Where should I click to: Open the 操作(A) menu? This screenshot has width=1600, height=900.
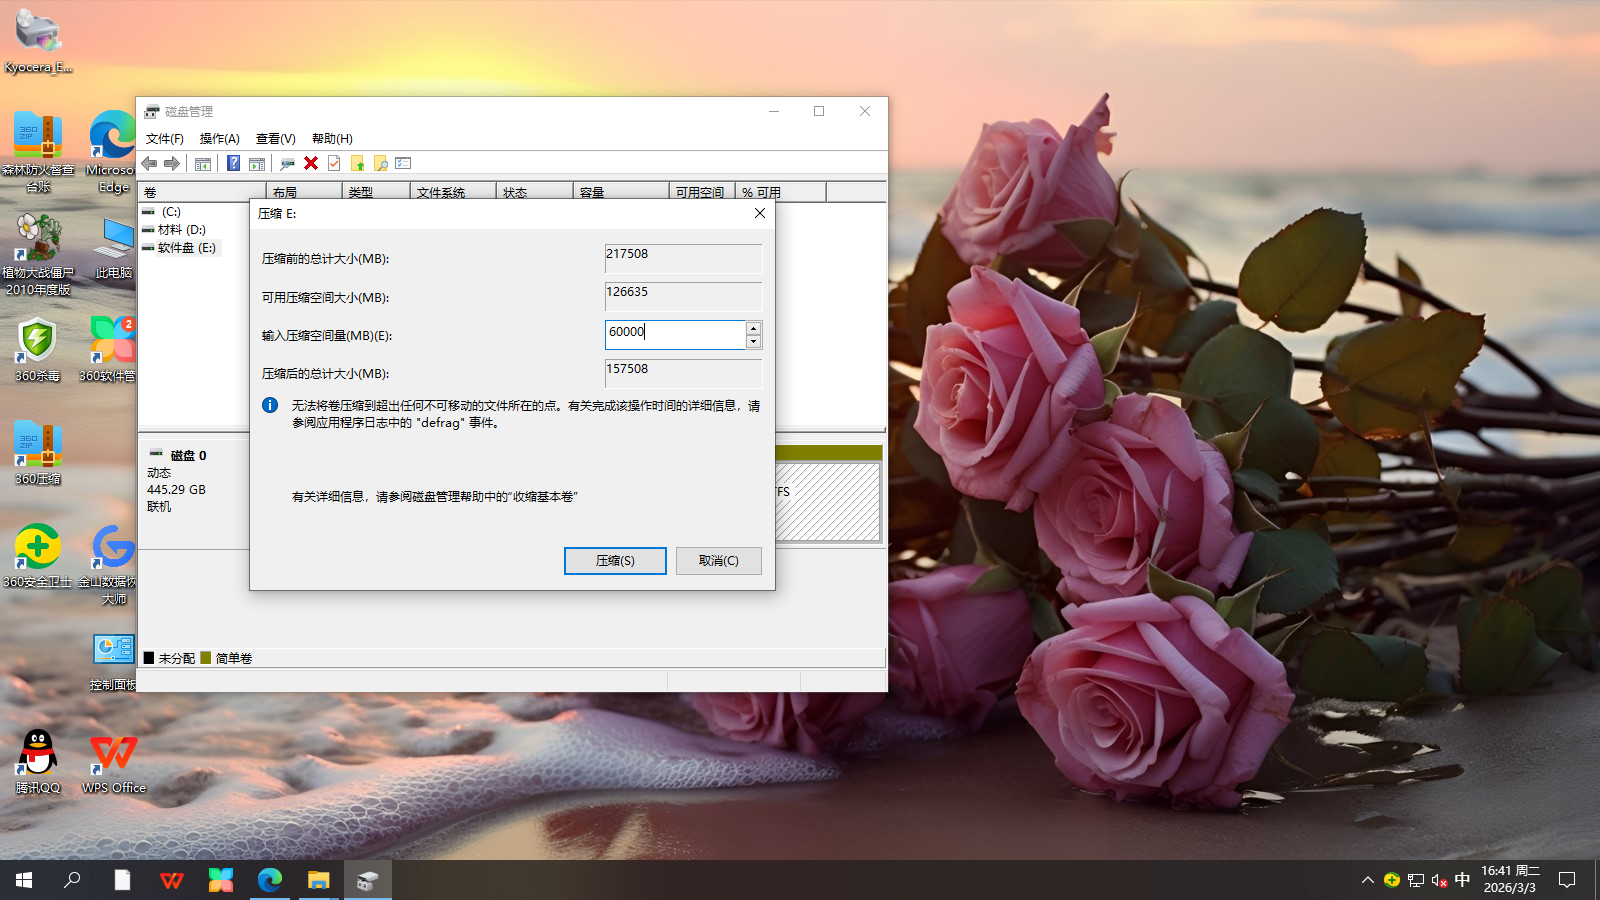(219, 139)
